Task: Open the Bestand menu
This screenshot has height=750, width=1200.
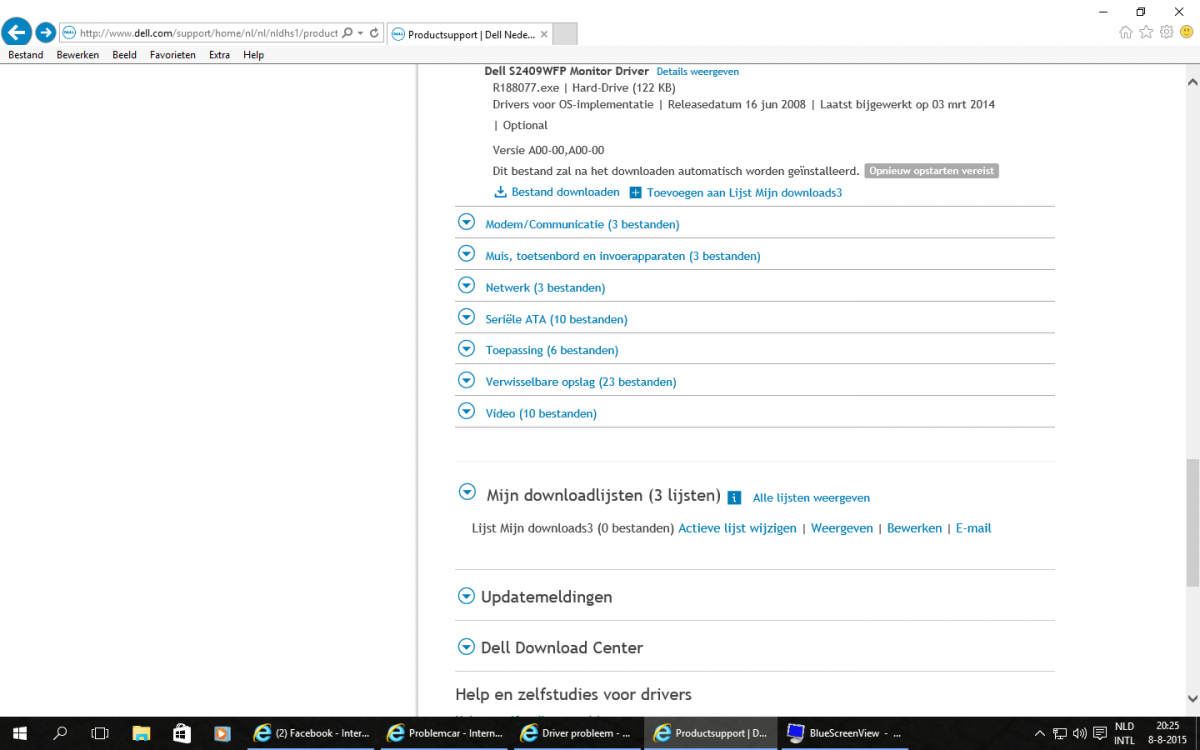Action: (26, 55)
